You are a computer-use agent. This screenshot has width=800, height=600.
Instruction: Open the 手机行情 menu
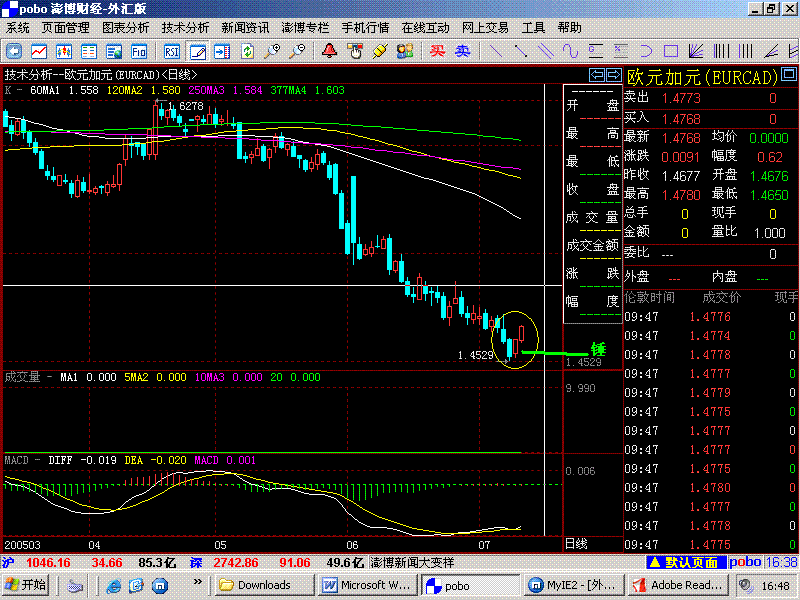tap(365, 28)
